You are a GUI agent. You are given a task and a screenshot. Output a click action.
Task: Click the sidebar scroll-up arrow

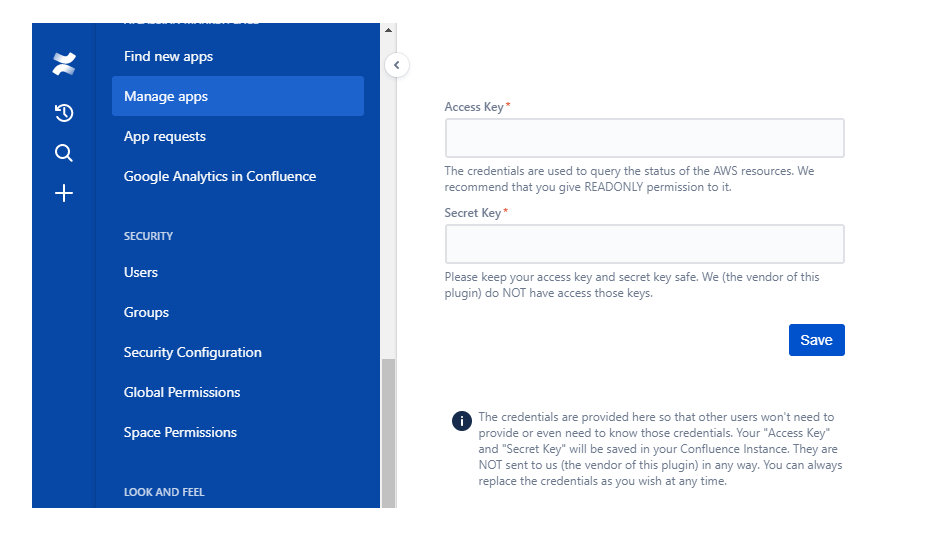pyautogui.click(x=388, y=30)
